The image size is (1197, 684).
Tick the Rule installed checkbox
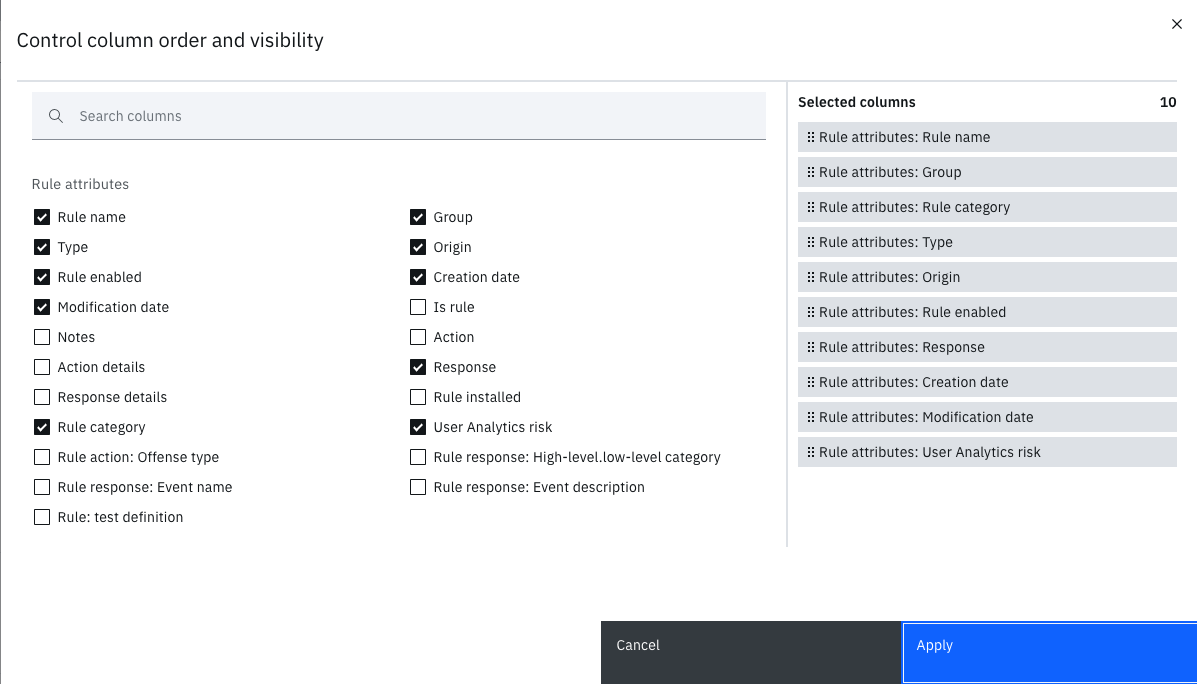[418, 397]
